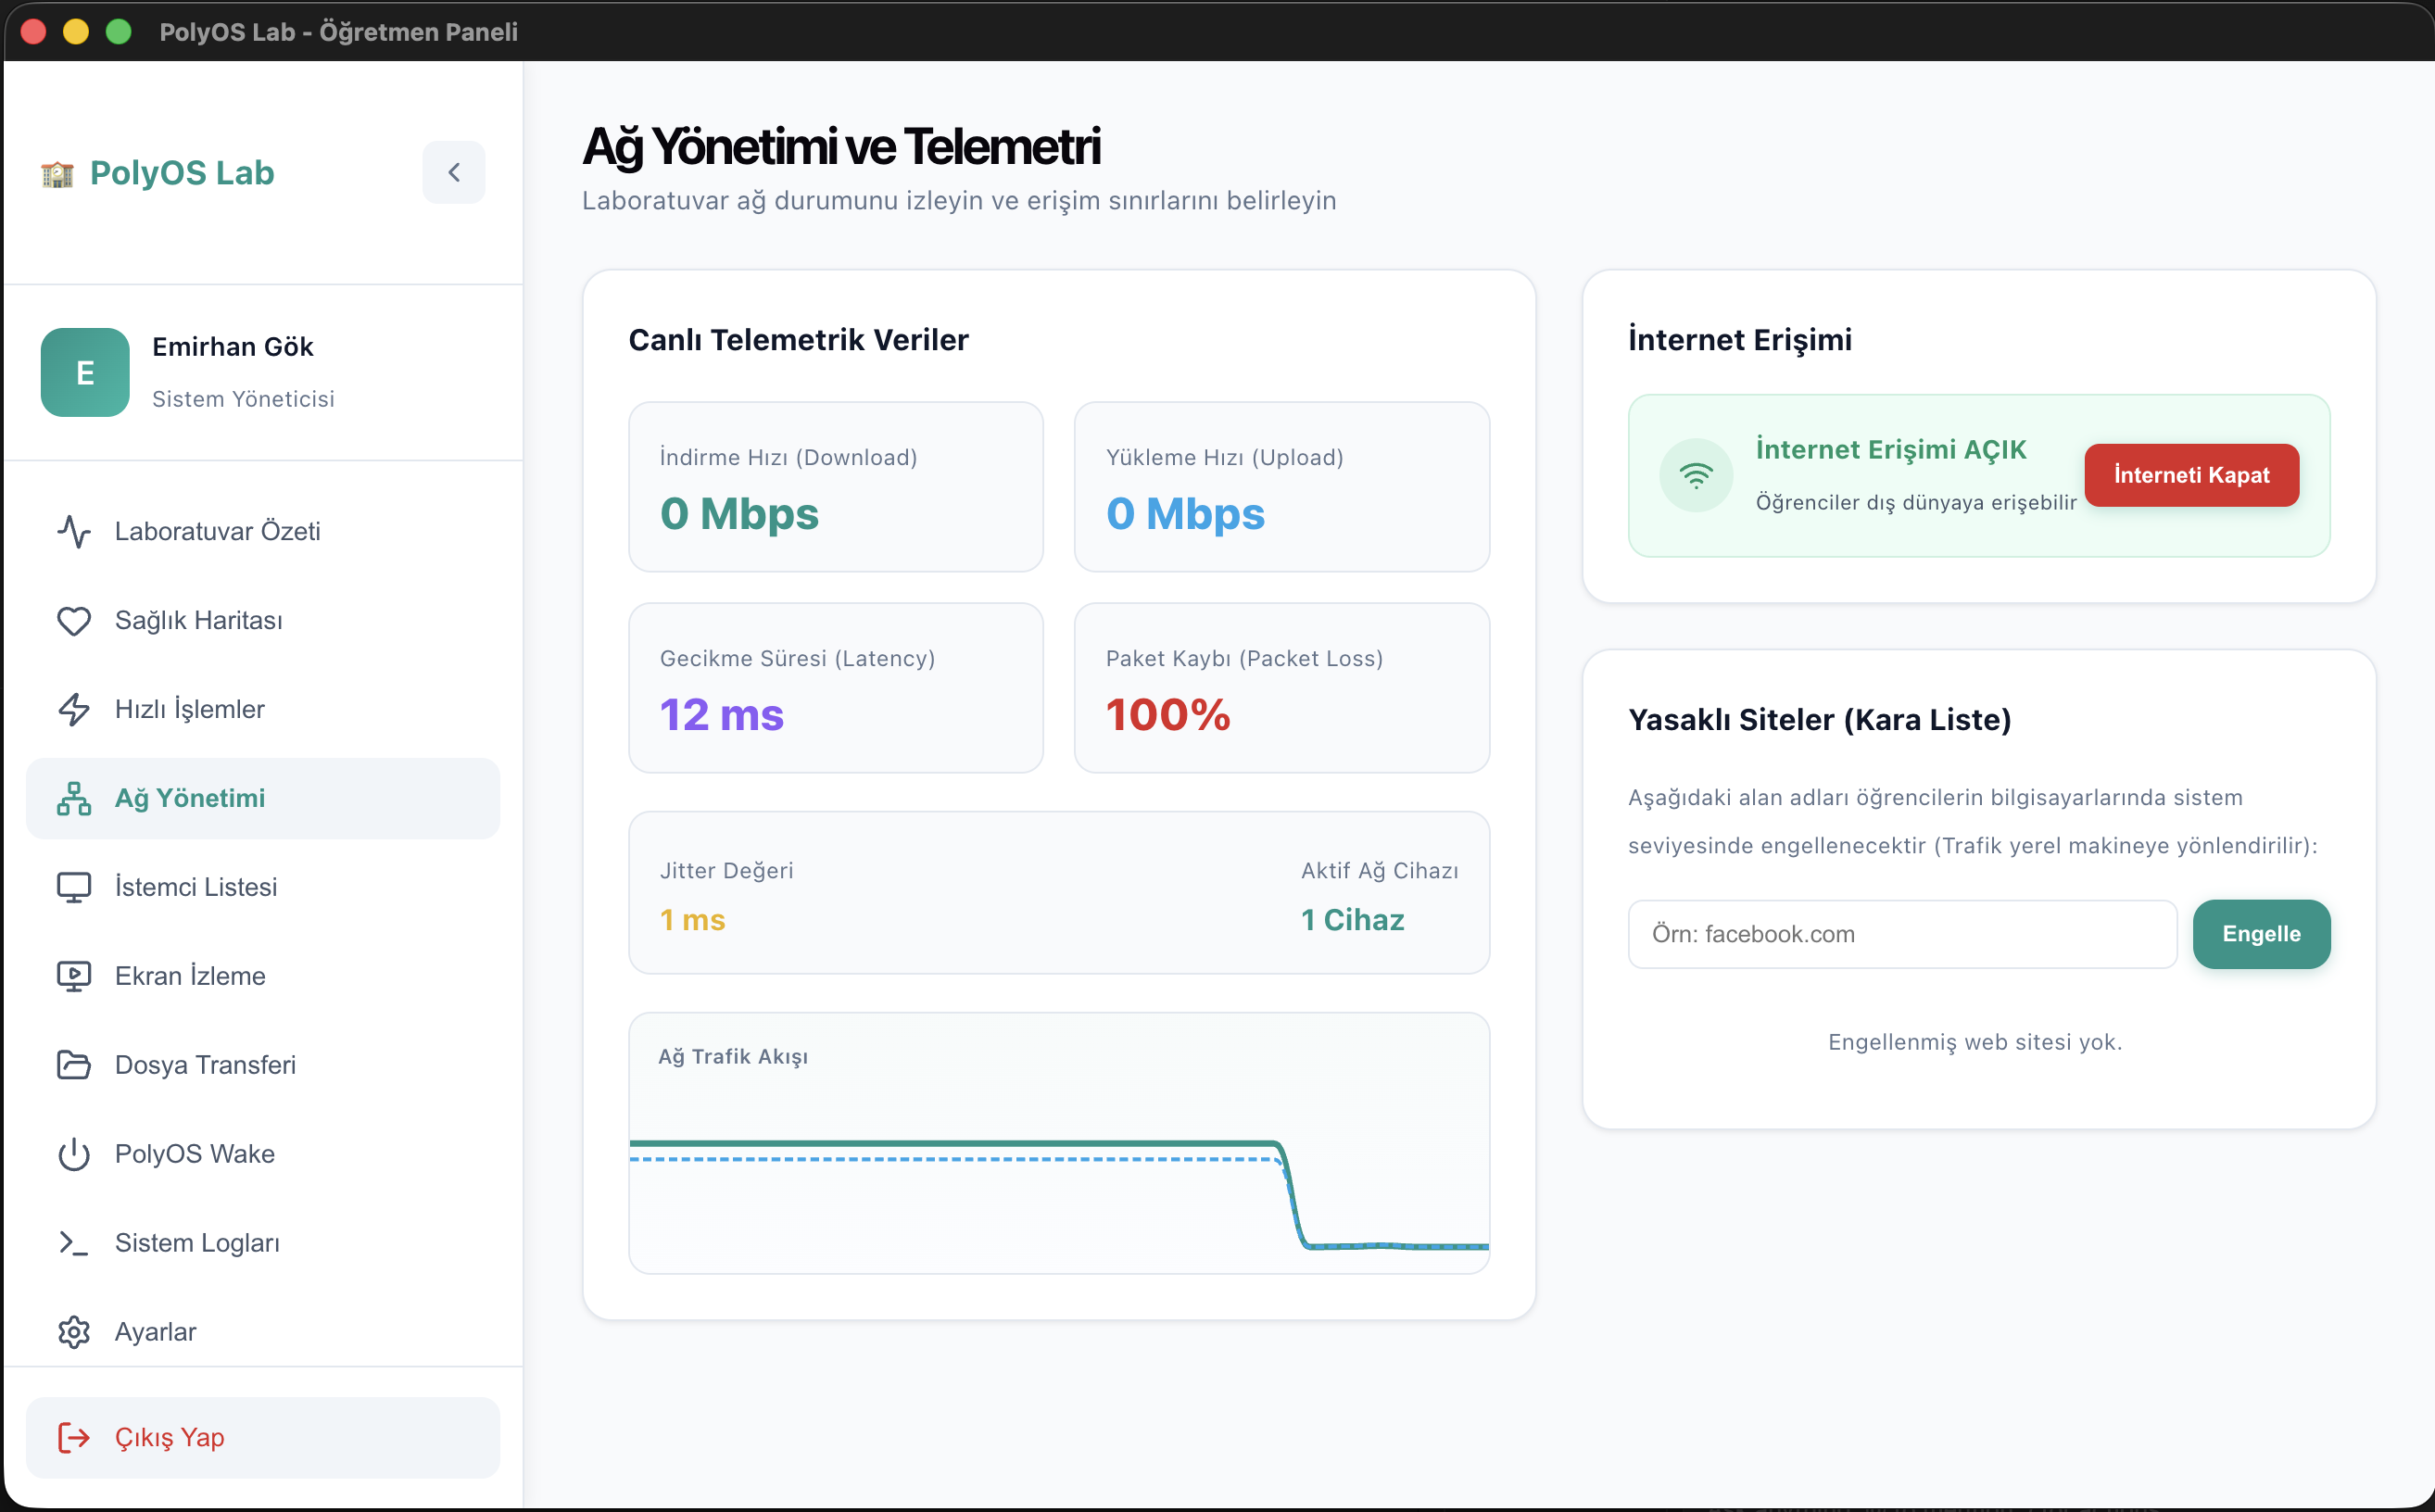Screen dimensions: 2435x1512
Task: Click Öğrenciler dış dünyaya erişebilir text
Action: click(x=1916, y=502)
